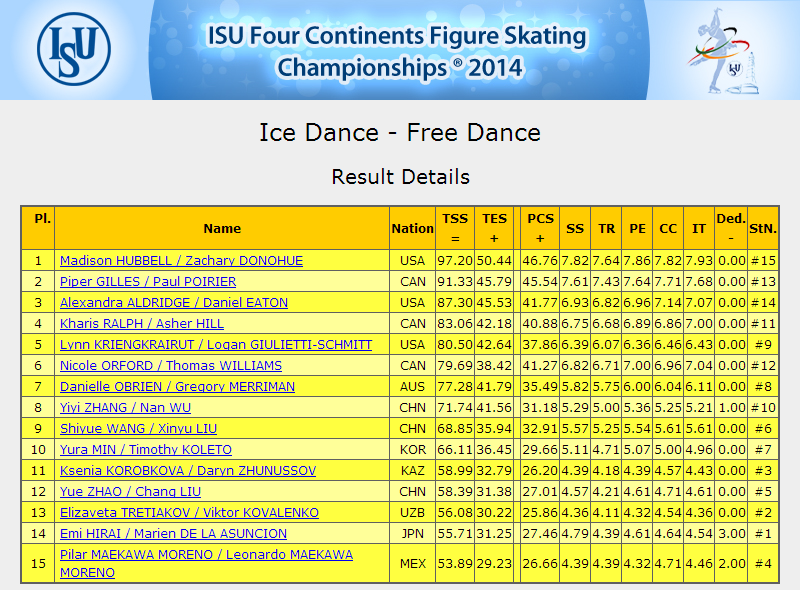Open Shiyue WANG / Xinyu LIU link

coord(138,428)
